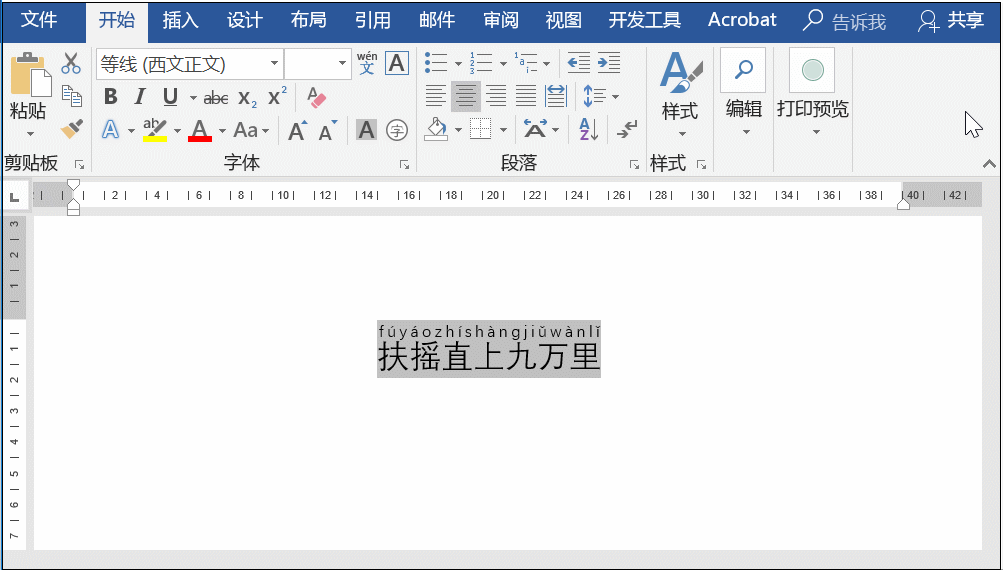The width and height of the screenshot is (1003, 570).
Task: Open Font dialog launcher
Action: [404, 165]
